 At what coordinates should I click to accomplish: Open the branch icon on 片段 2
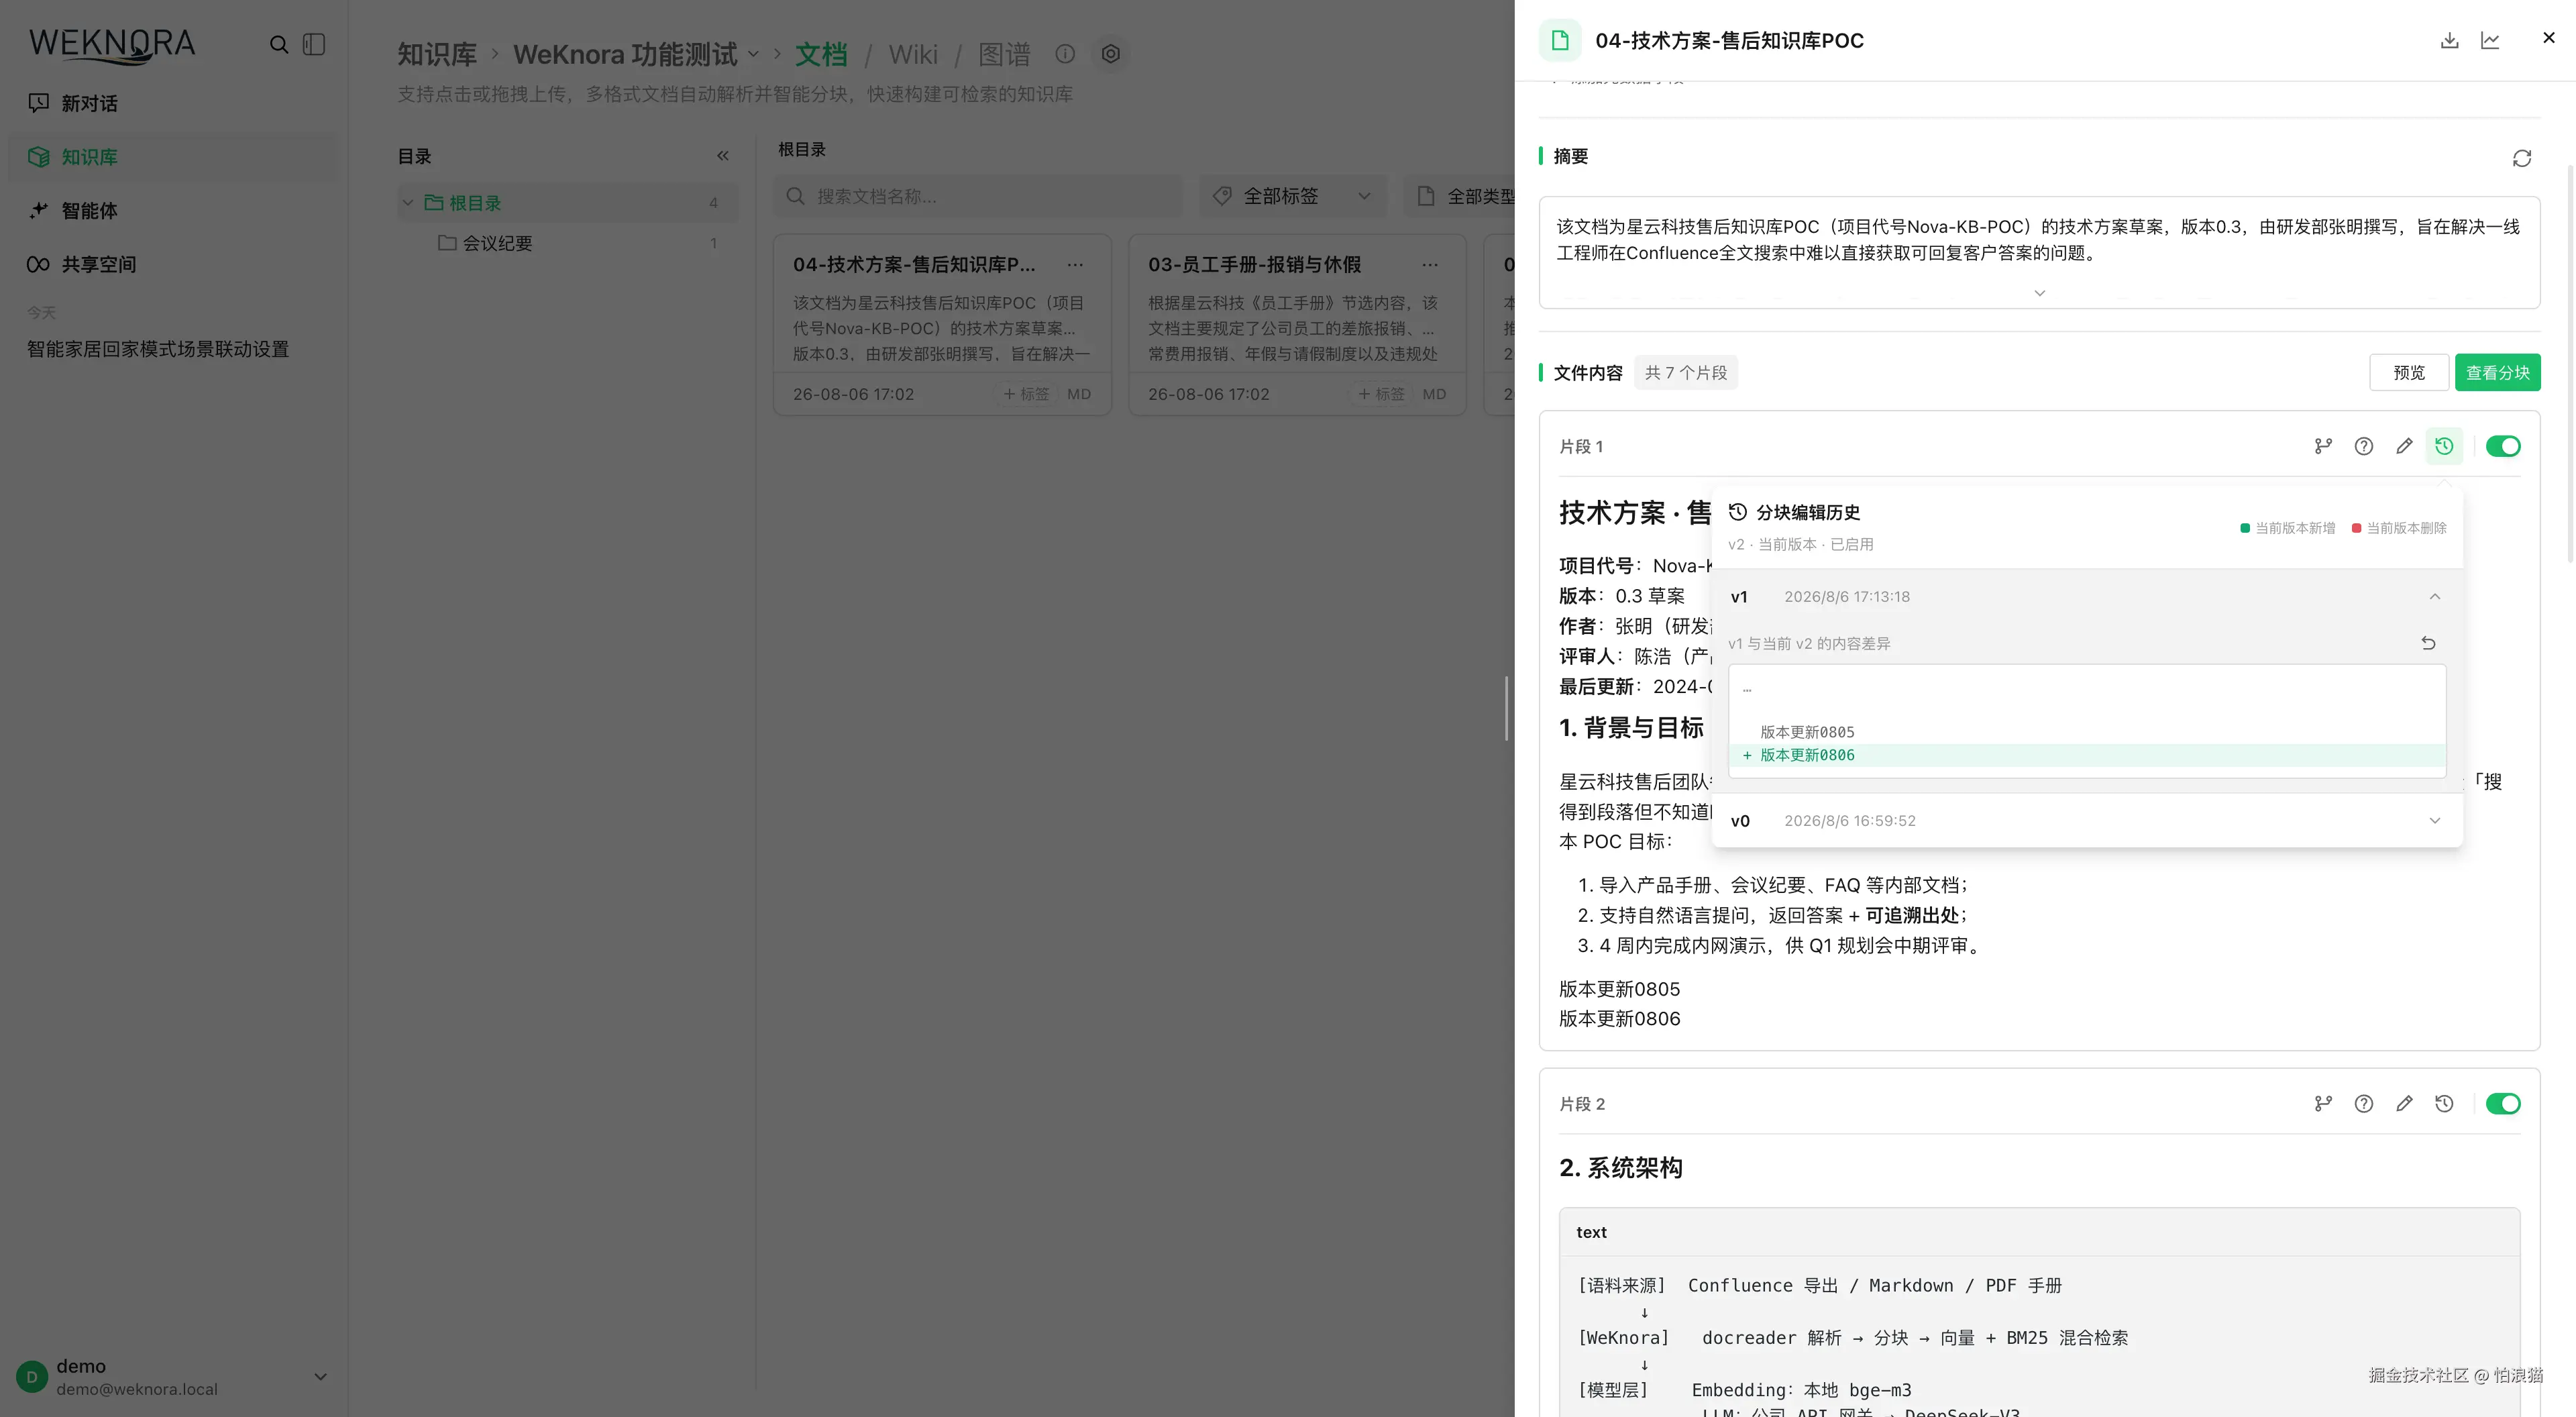[x=2323, y=1103]
